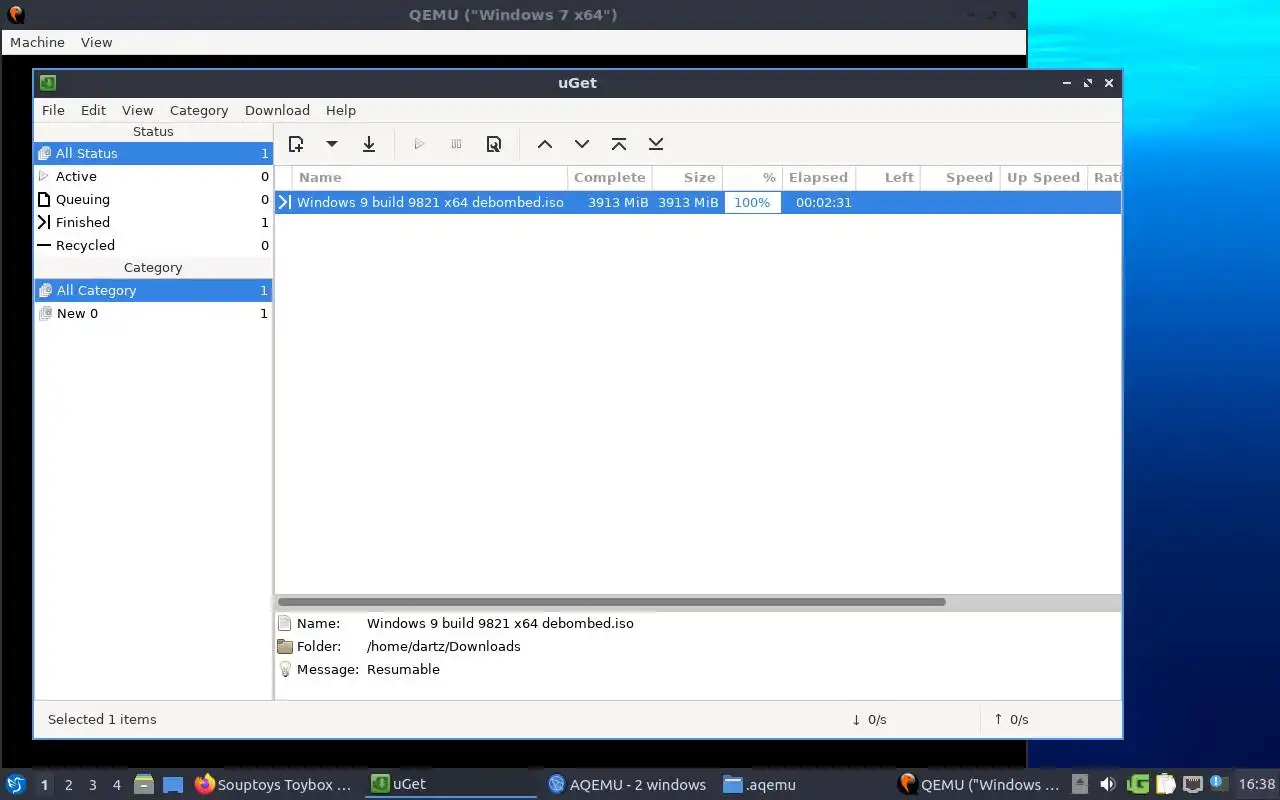Open the start menu icon in taskbar
Image resolution: width=1280 pixels, height=800 pixels.
coord(15,784)
